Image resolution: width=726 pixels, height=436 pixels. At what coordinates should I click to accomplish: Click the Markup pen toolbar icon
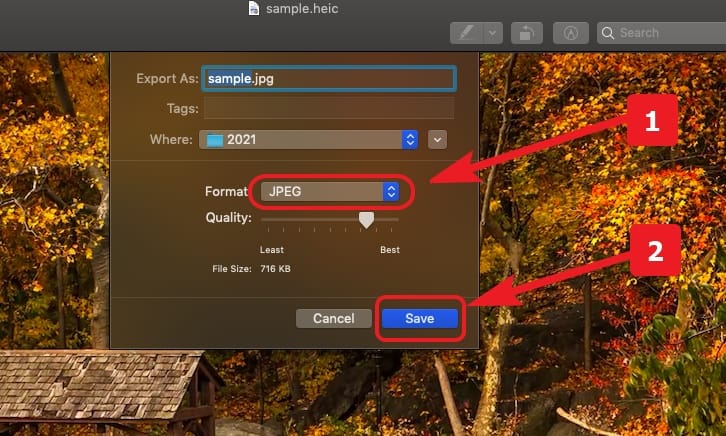coord(467,33)
